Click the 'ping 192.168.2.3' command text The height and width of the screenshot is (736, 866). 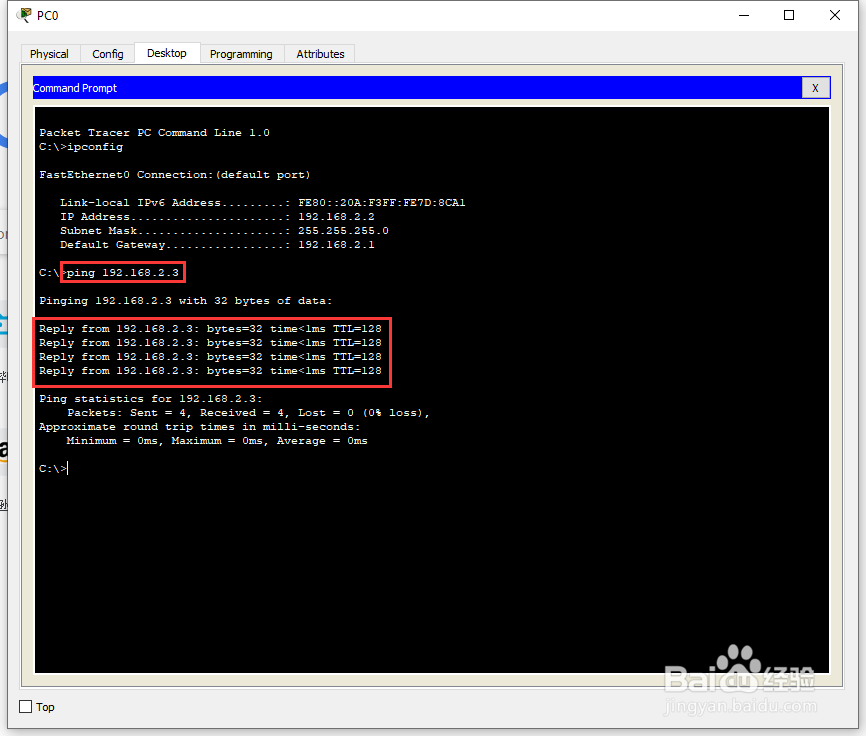coord(123,273)
